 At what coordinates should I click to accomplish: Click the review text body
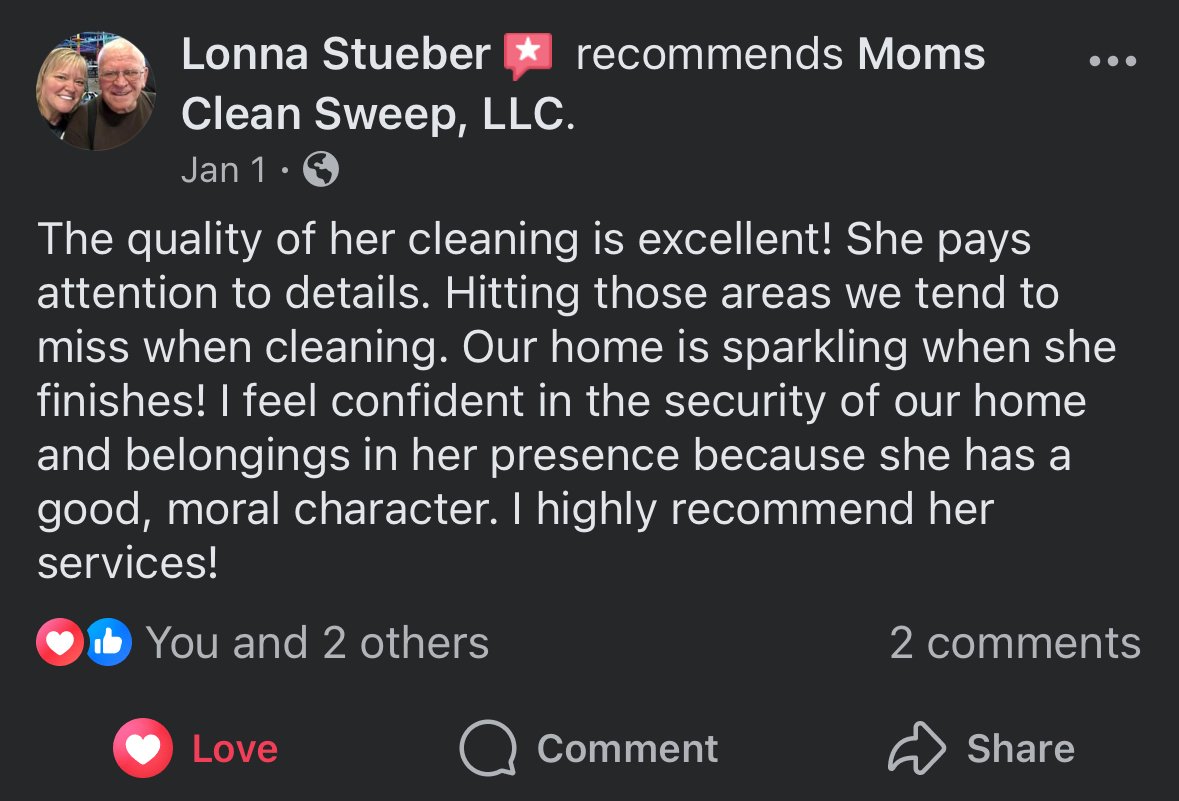point(577,401)
